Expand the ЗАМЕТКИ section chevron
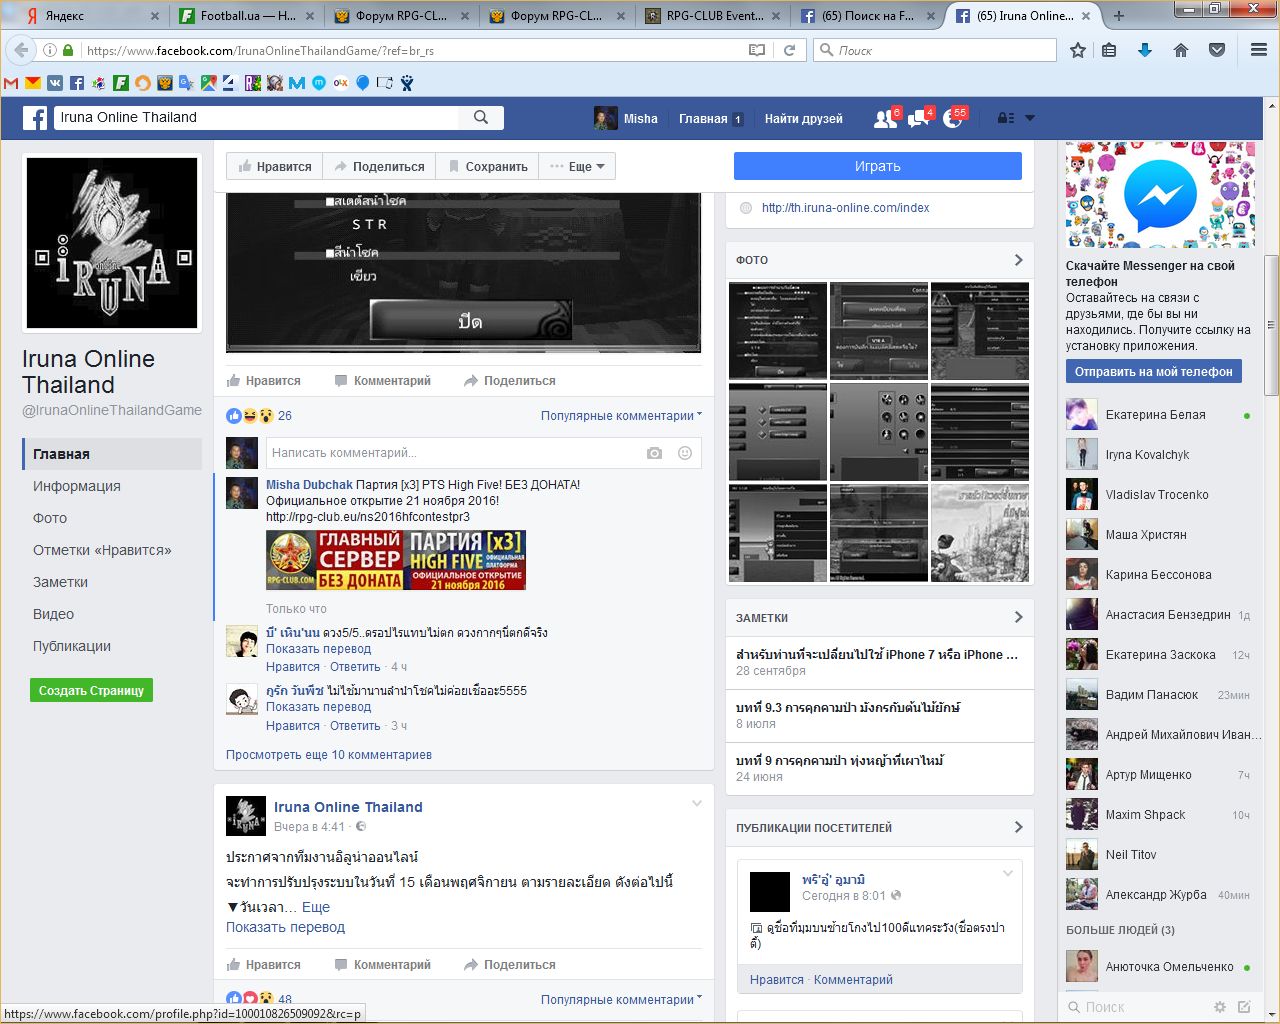This screenshot has width=1280, height=1024. pyautogui.click(x=1018, y=617)
